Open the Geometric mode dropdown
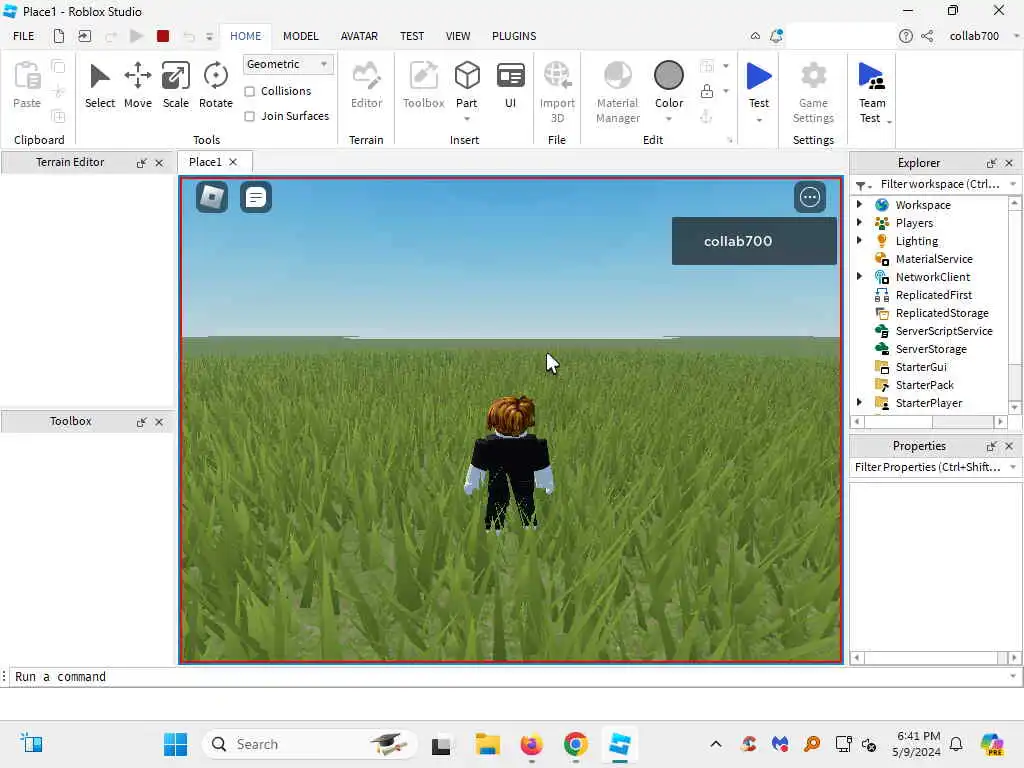The image size is (1024, 768). pos(287,64)
